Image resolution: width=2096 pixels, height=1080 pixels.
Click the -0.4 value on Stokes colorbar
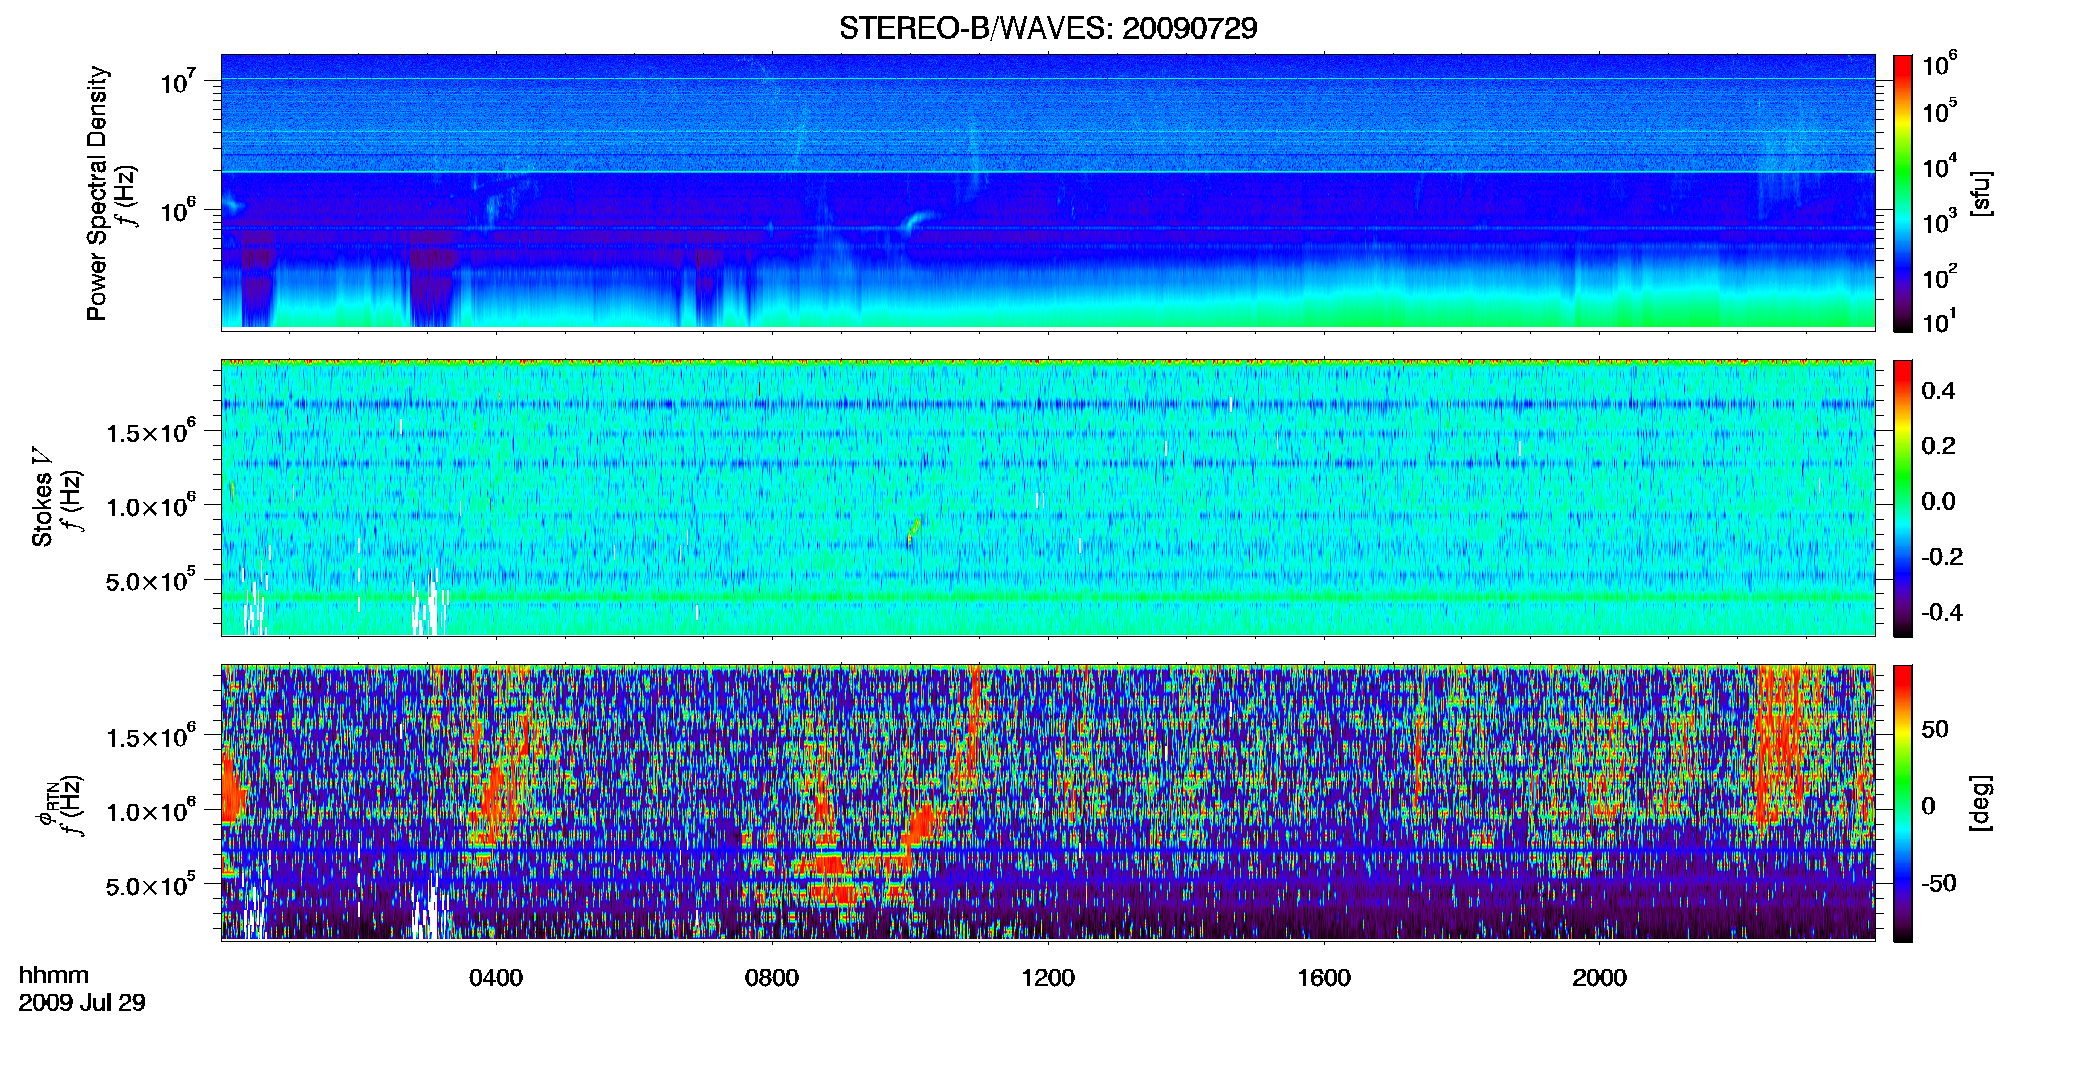(x=1942, y=612)
